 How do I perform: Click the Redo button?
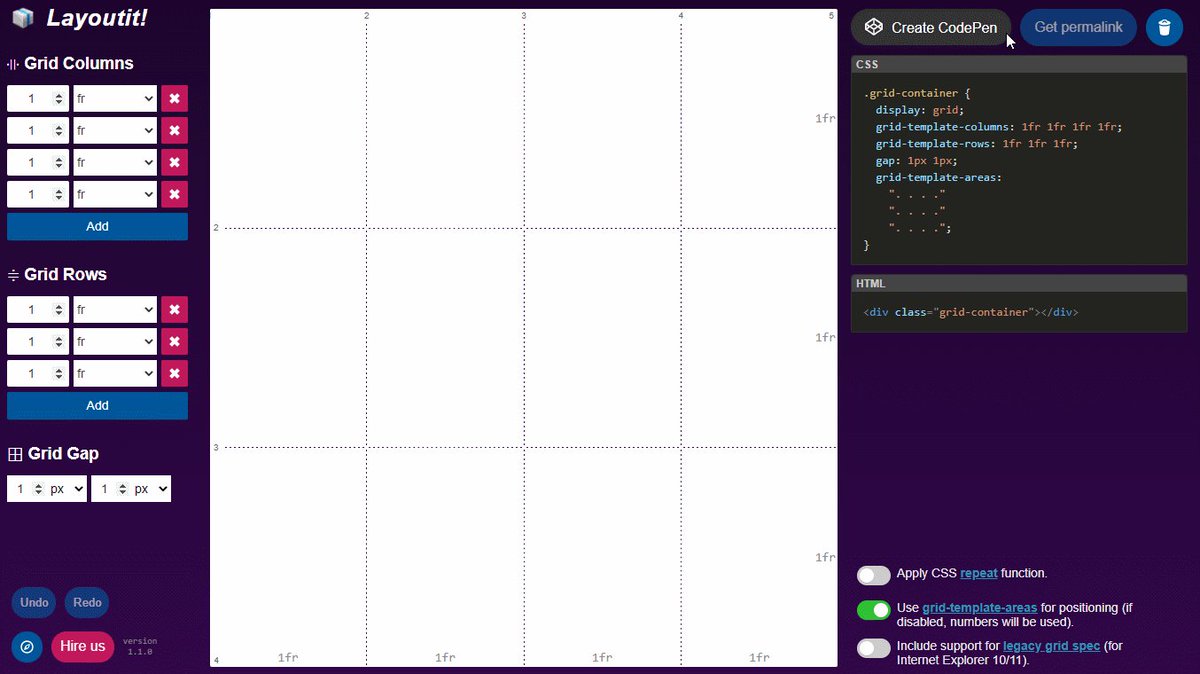tap(87, 603)
